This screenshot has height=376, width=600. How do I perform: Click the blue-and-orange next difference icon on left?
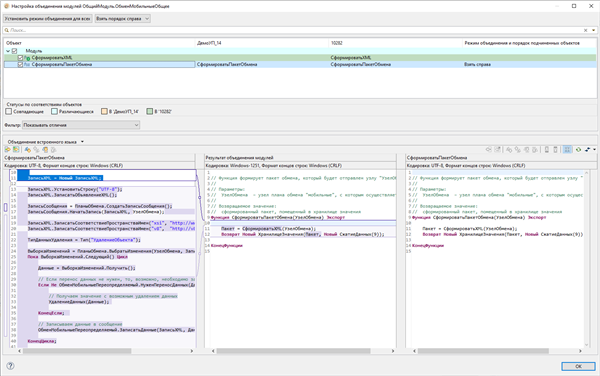(x=28, y=150)
